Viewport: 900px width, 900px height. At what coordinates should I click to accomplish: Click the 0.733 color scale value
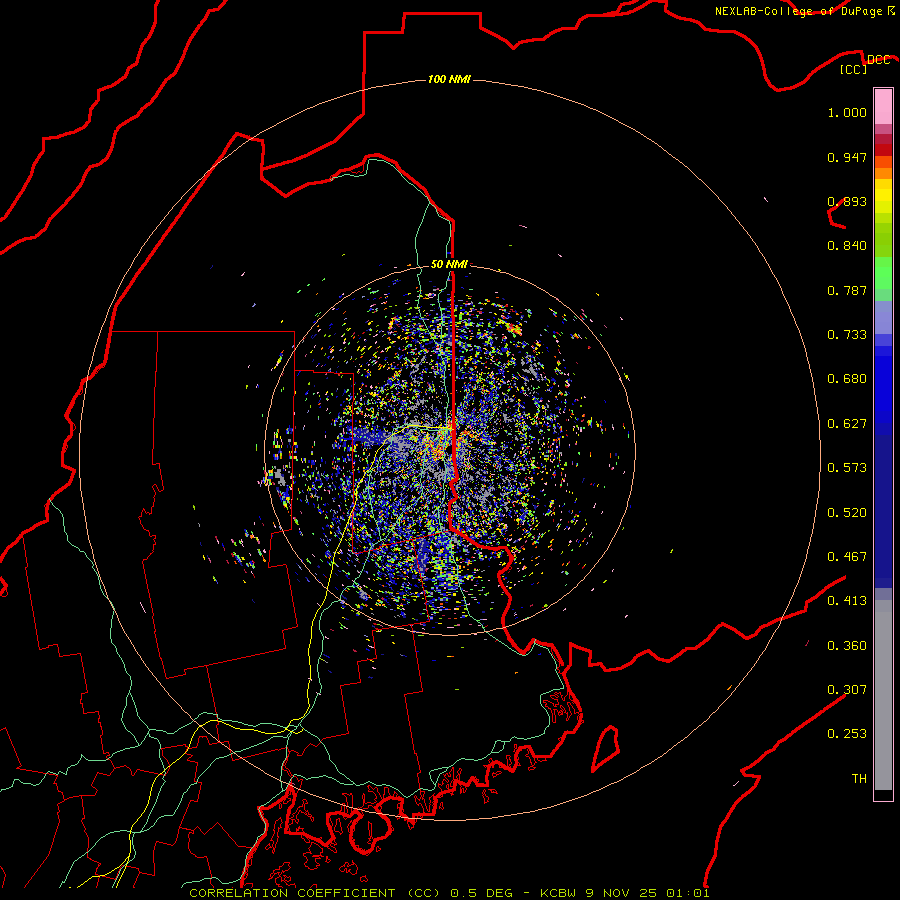[x=847, y=335]
